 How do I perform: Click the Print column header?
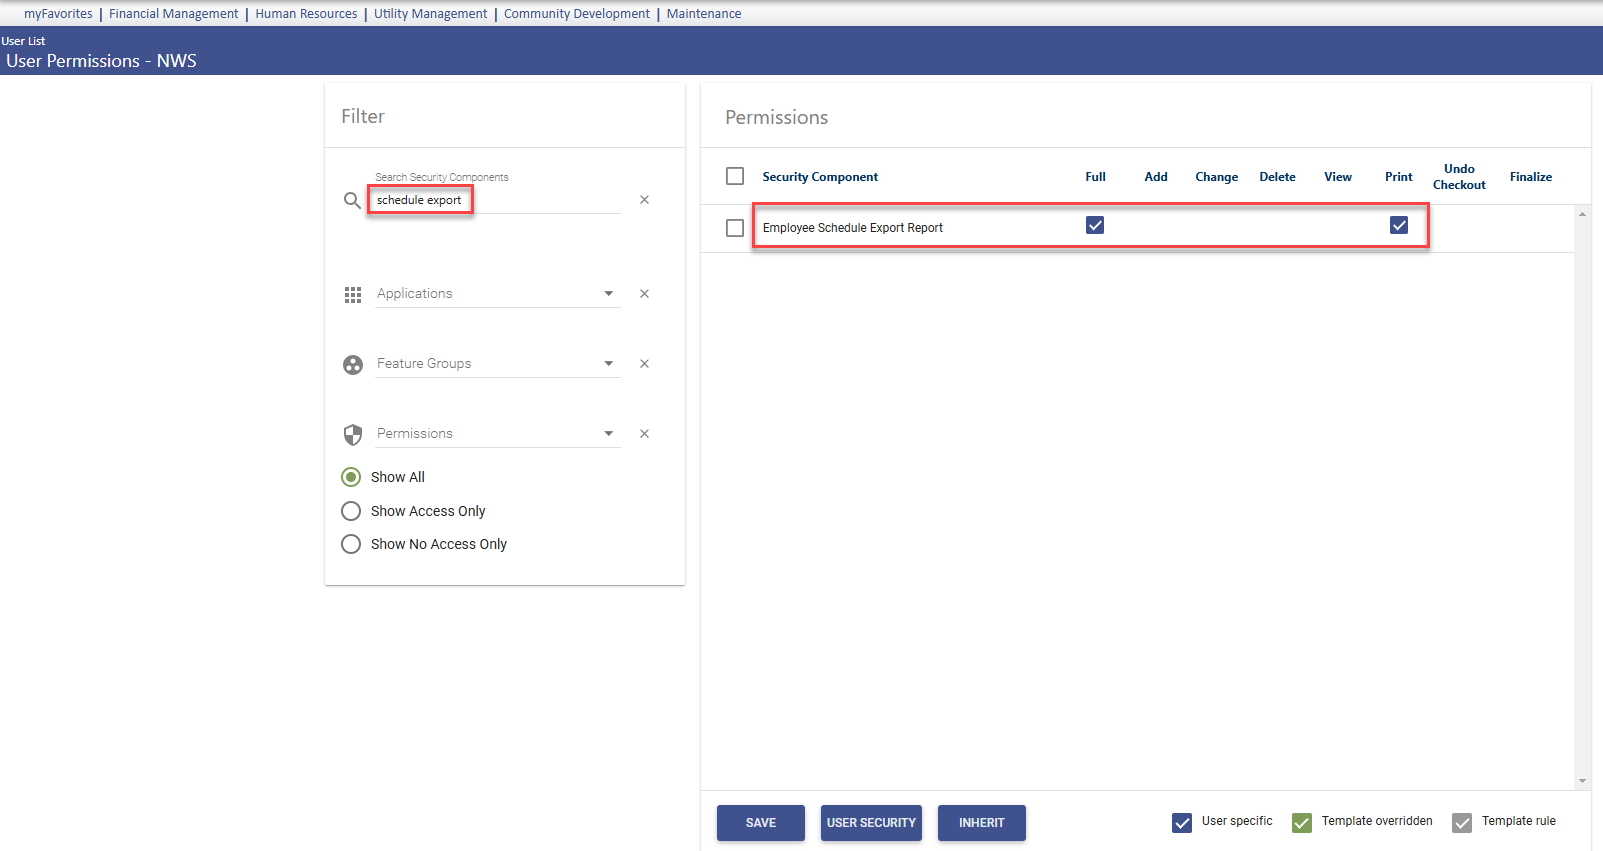1399,177
